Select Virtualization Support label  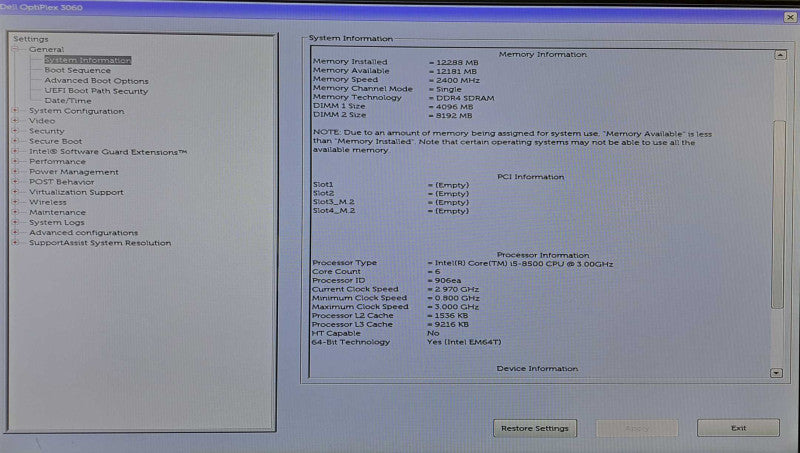click(x=76, y=192)
